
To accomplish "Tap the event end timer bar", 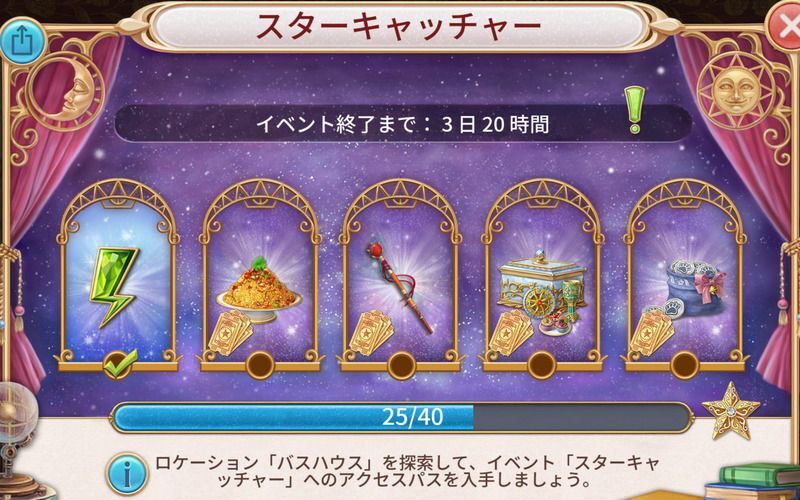I will point(403,124).
